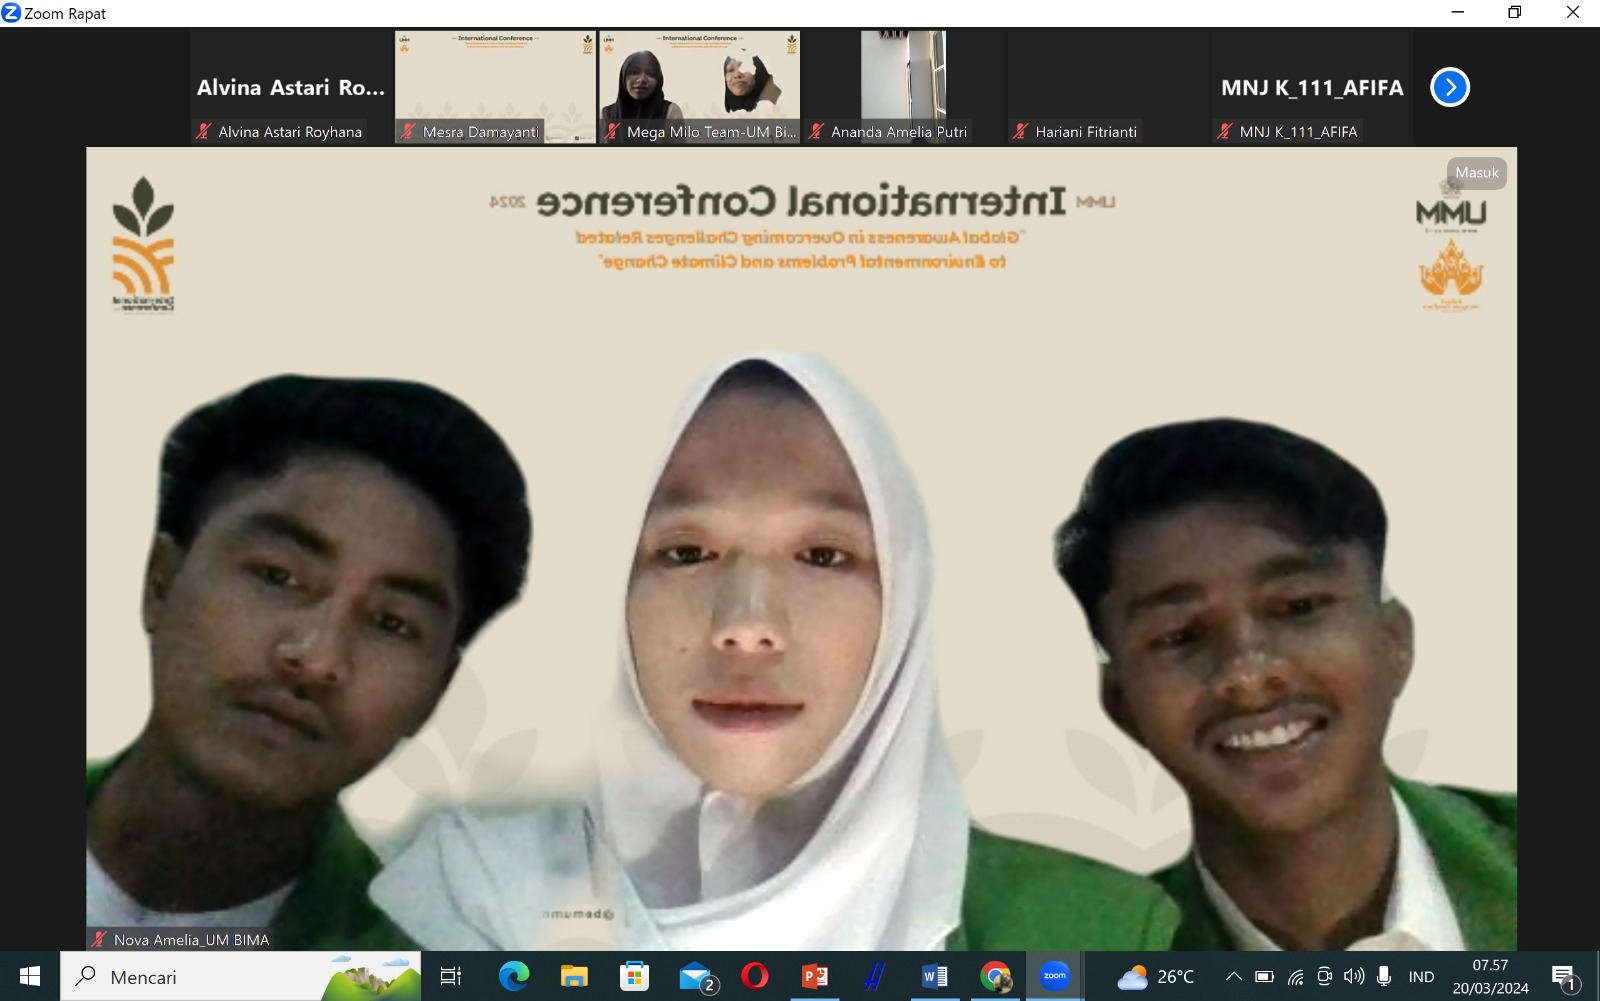Viewport: 1600px width, 1001px height.
Task: Select Mesra Damayanti's video thumbnail
Action: [x=495, y=87]
